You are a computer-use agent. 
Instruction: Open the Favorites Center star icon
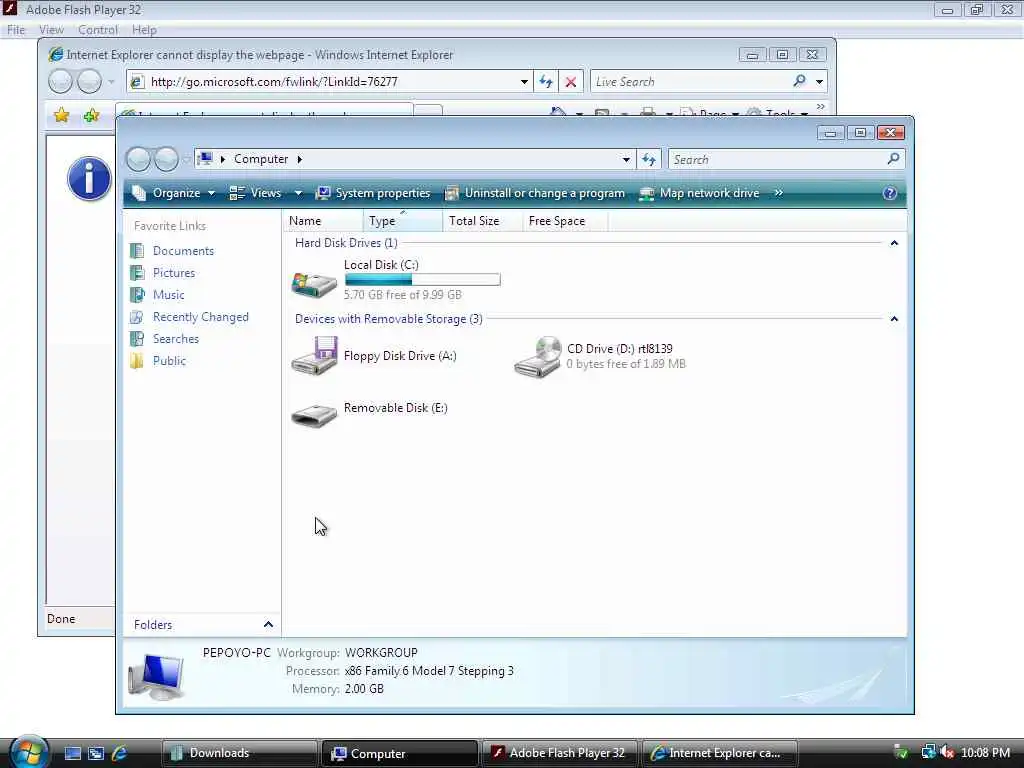pyautogui.click(x=61, y=116)
